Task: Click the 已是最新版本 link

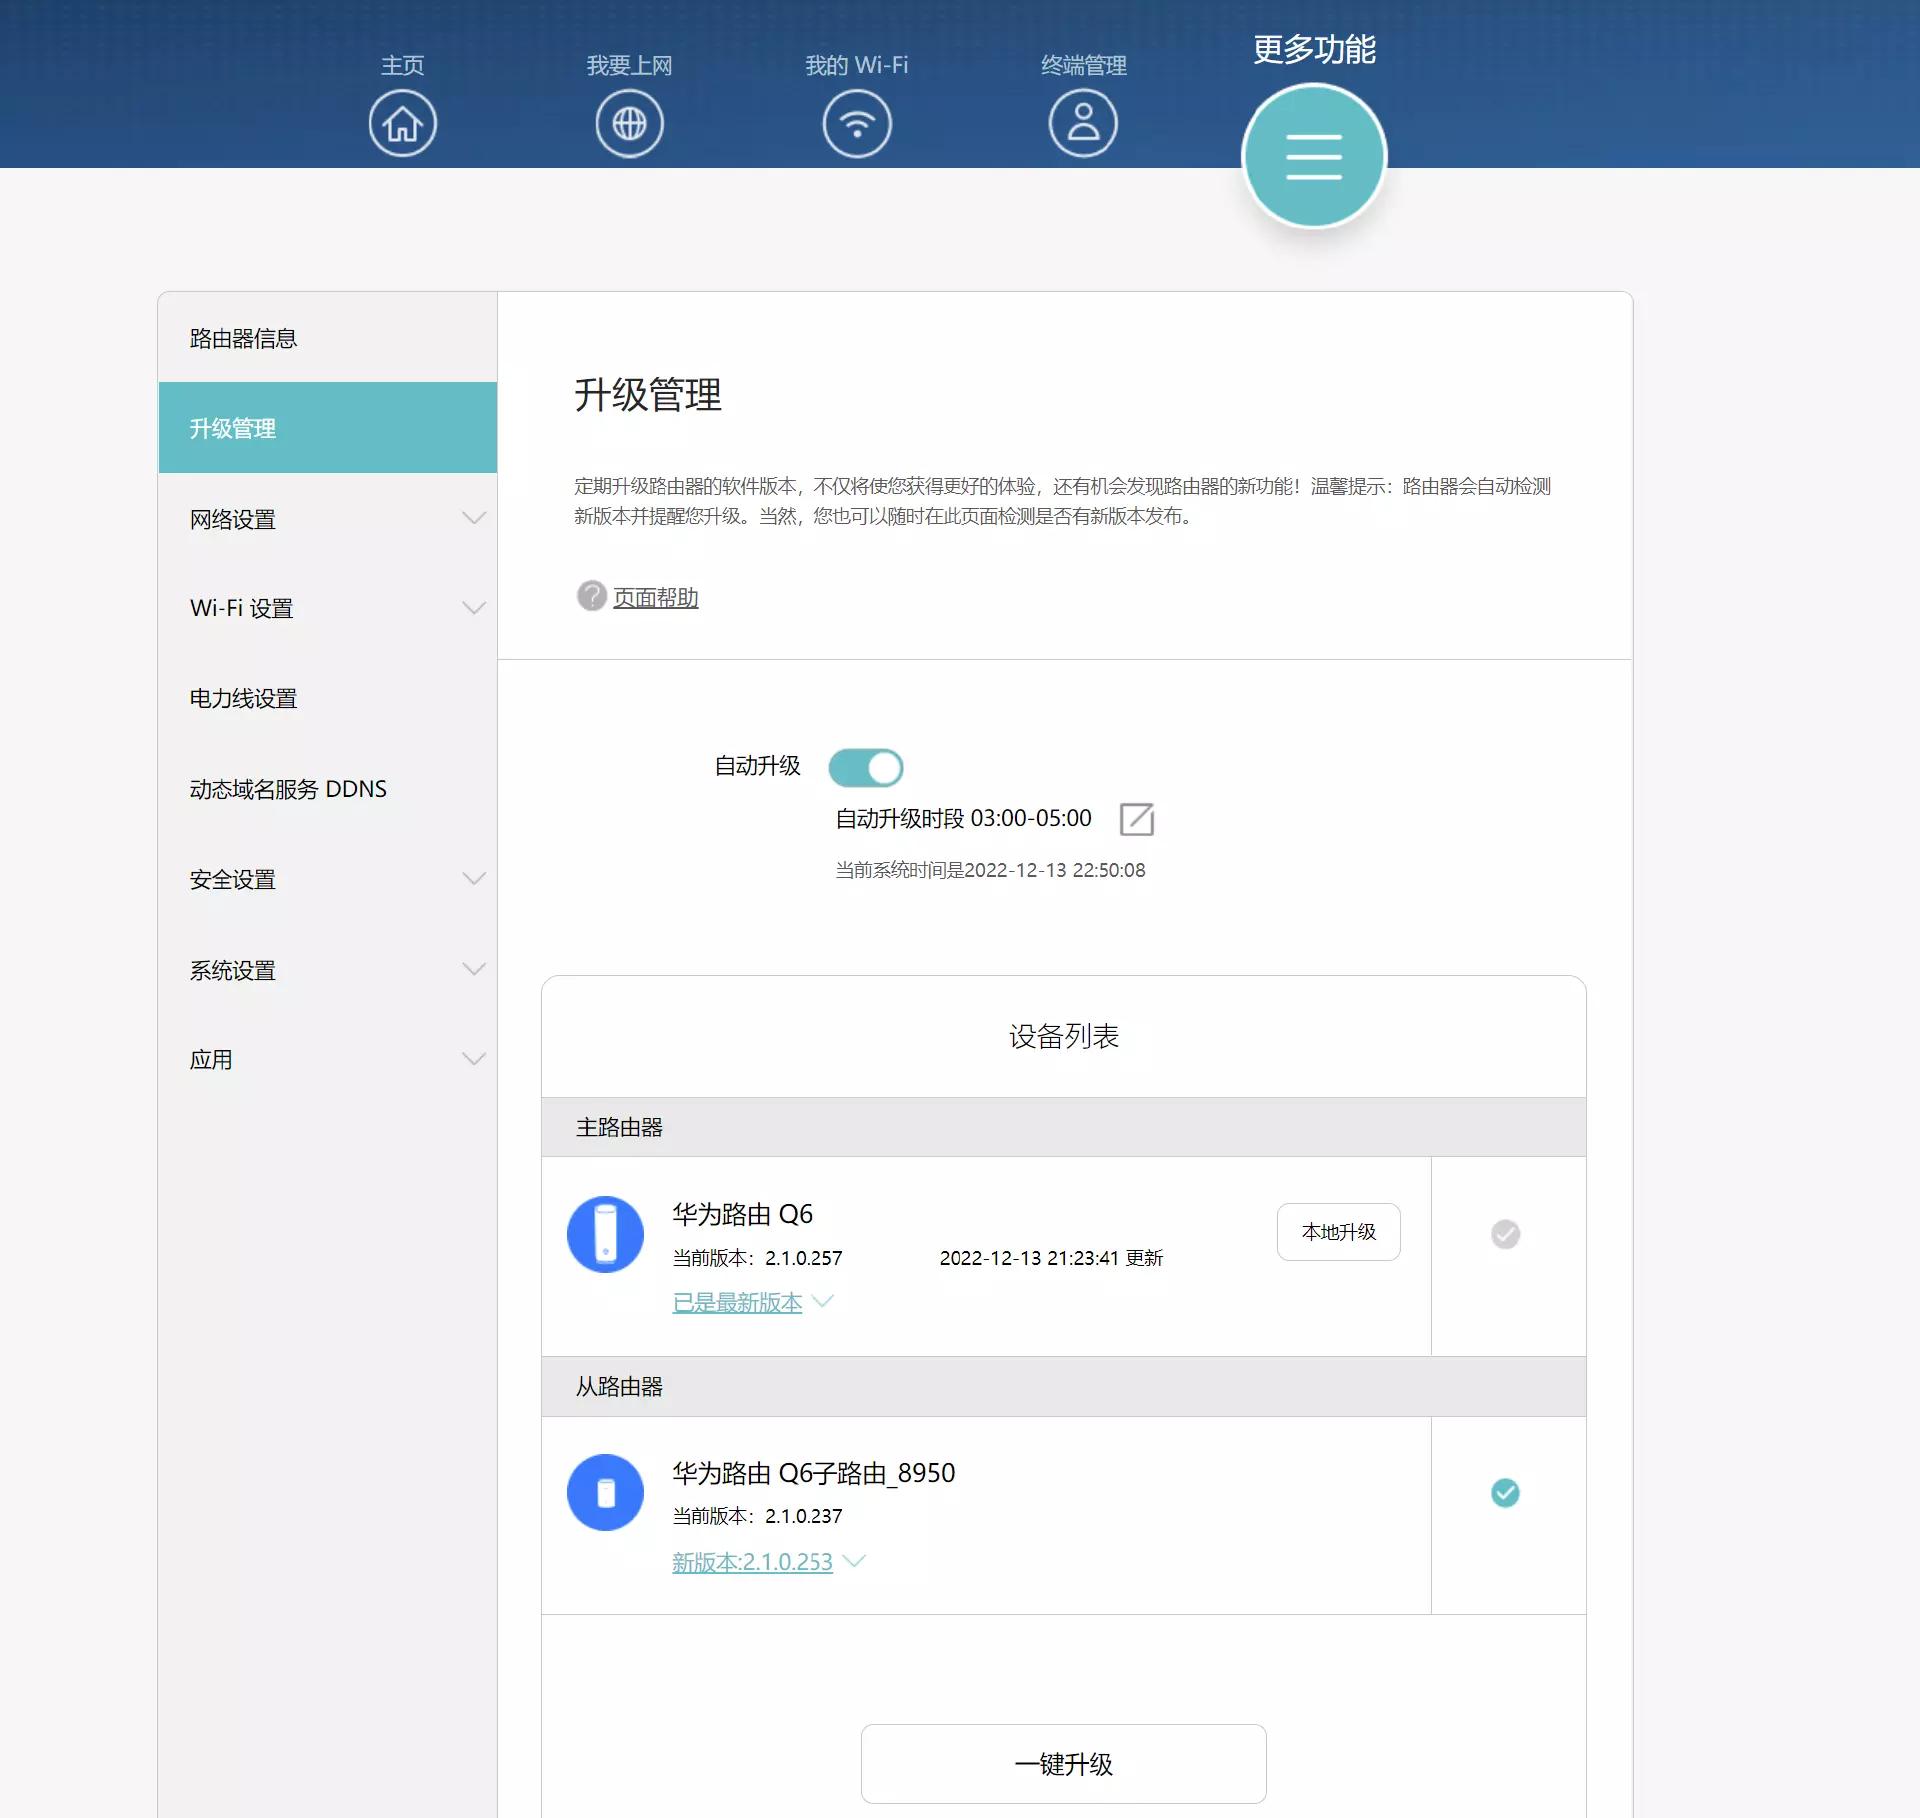Action: (x=737, y=1303)
